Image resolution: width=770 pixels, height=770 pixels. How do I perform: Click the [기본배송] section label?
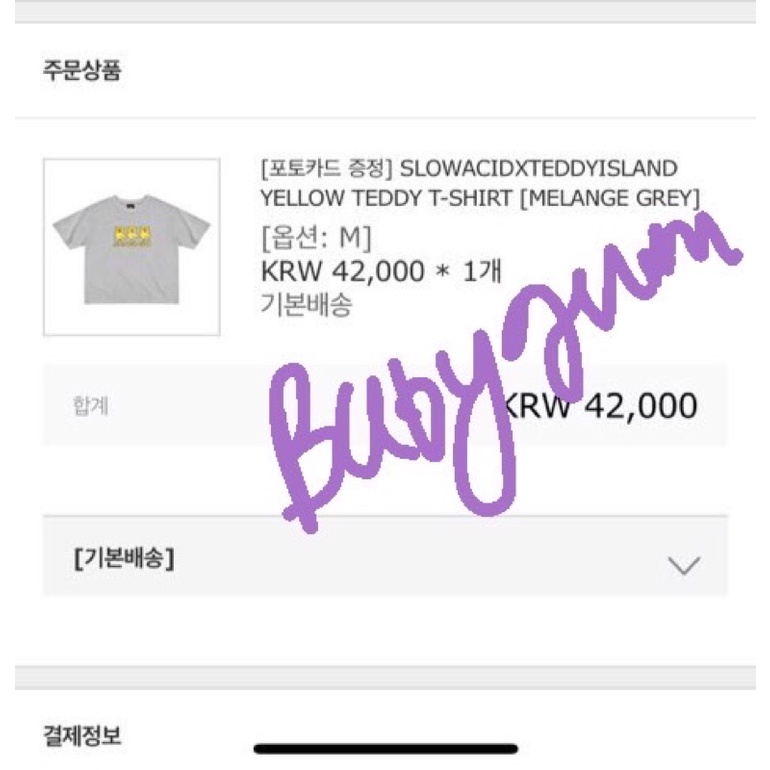[124, 558]
